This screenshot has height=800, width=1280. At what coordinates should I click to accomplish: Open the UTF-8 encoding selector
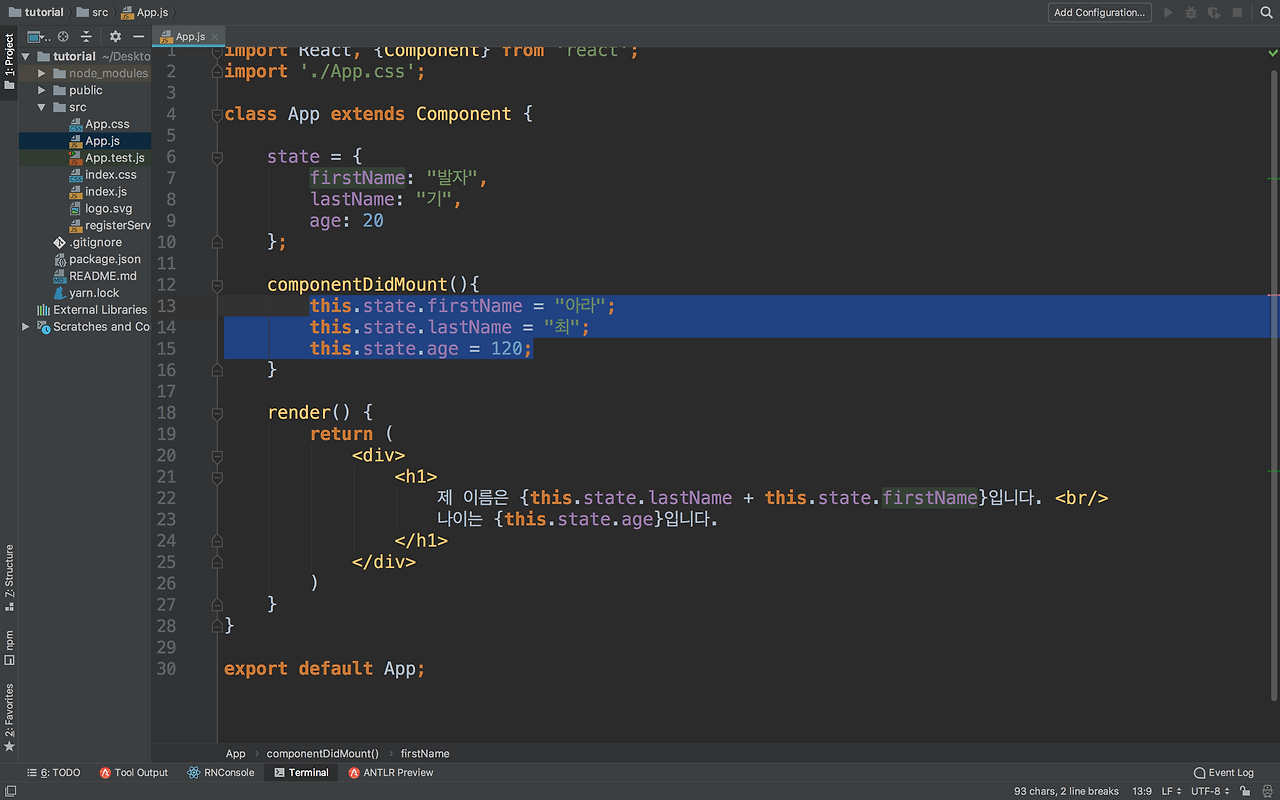(x=1209, y=791)
